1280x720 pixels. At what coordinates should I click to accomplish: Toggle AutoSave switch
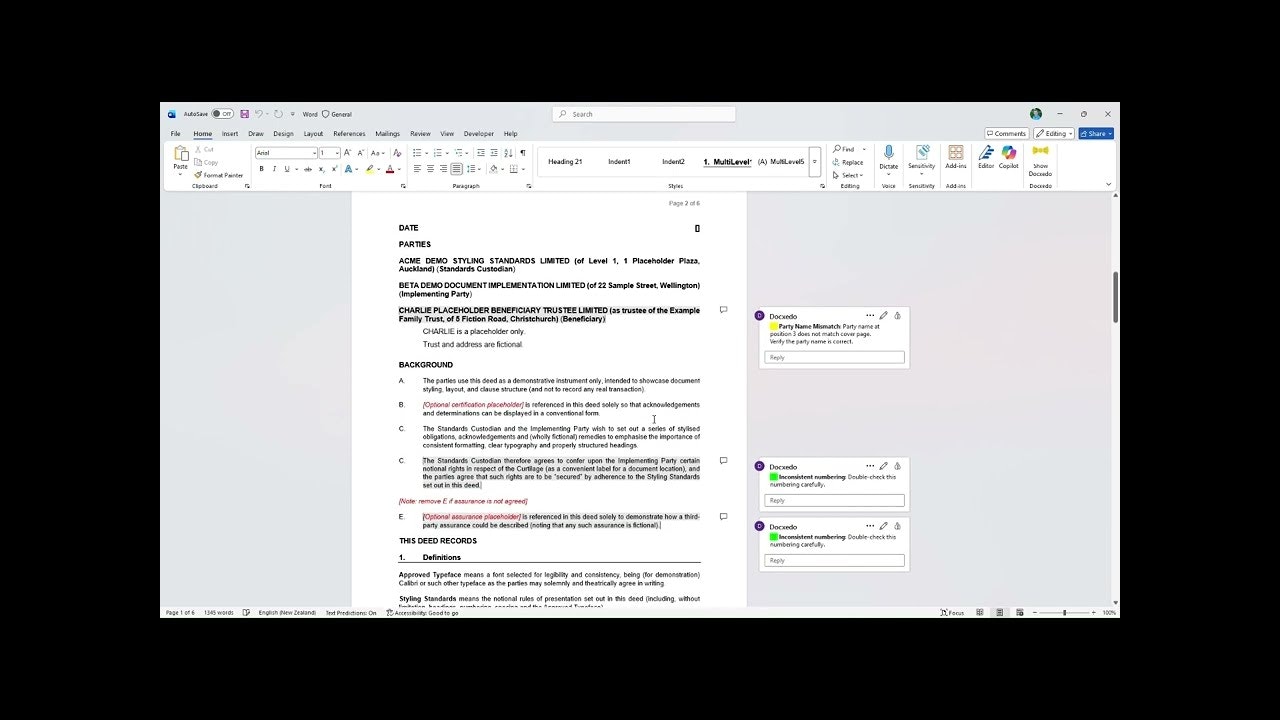(x=222, y=114)
